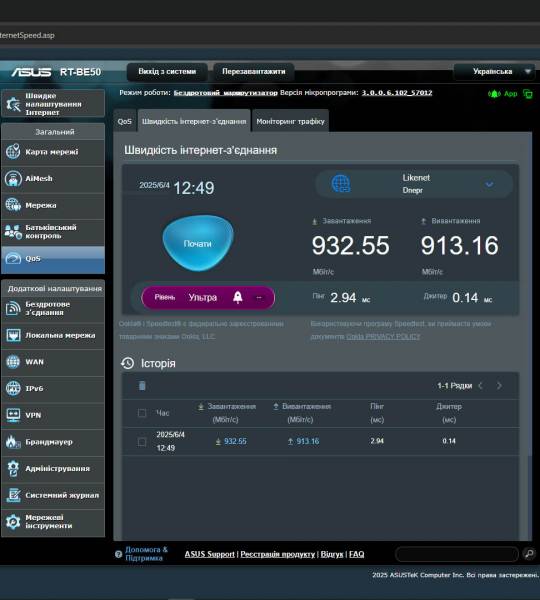Click the Історія history clock icon
This screenshot has width=540, height=600.
pos(127,363)
